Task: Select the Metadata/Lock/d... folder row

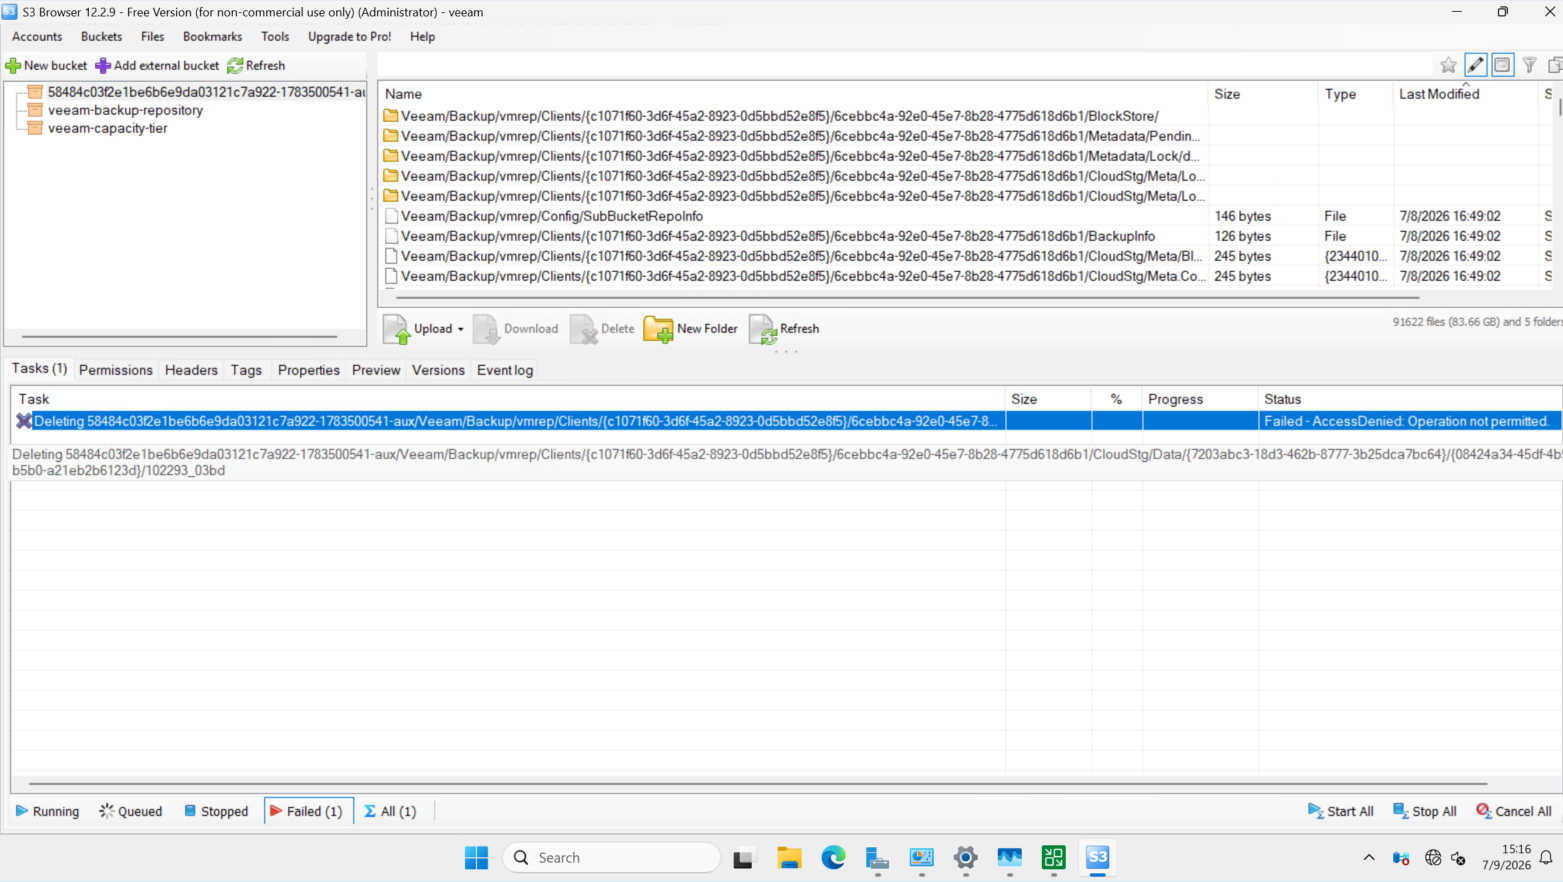Action: point(791,156)
